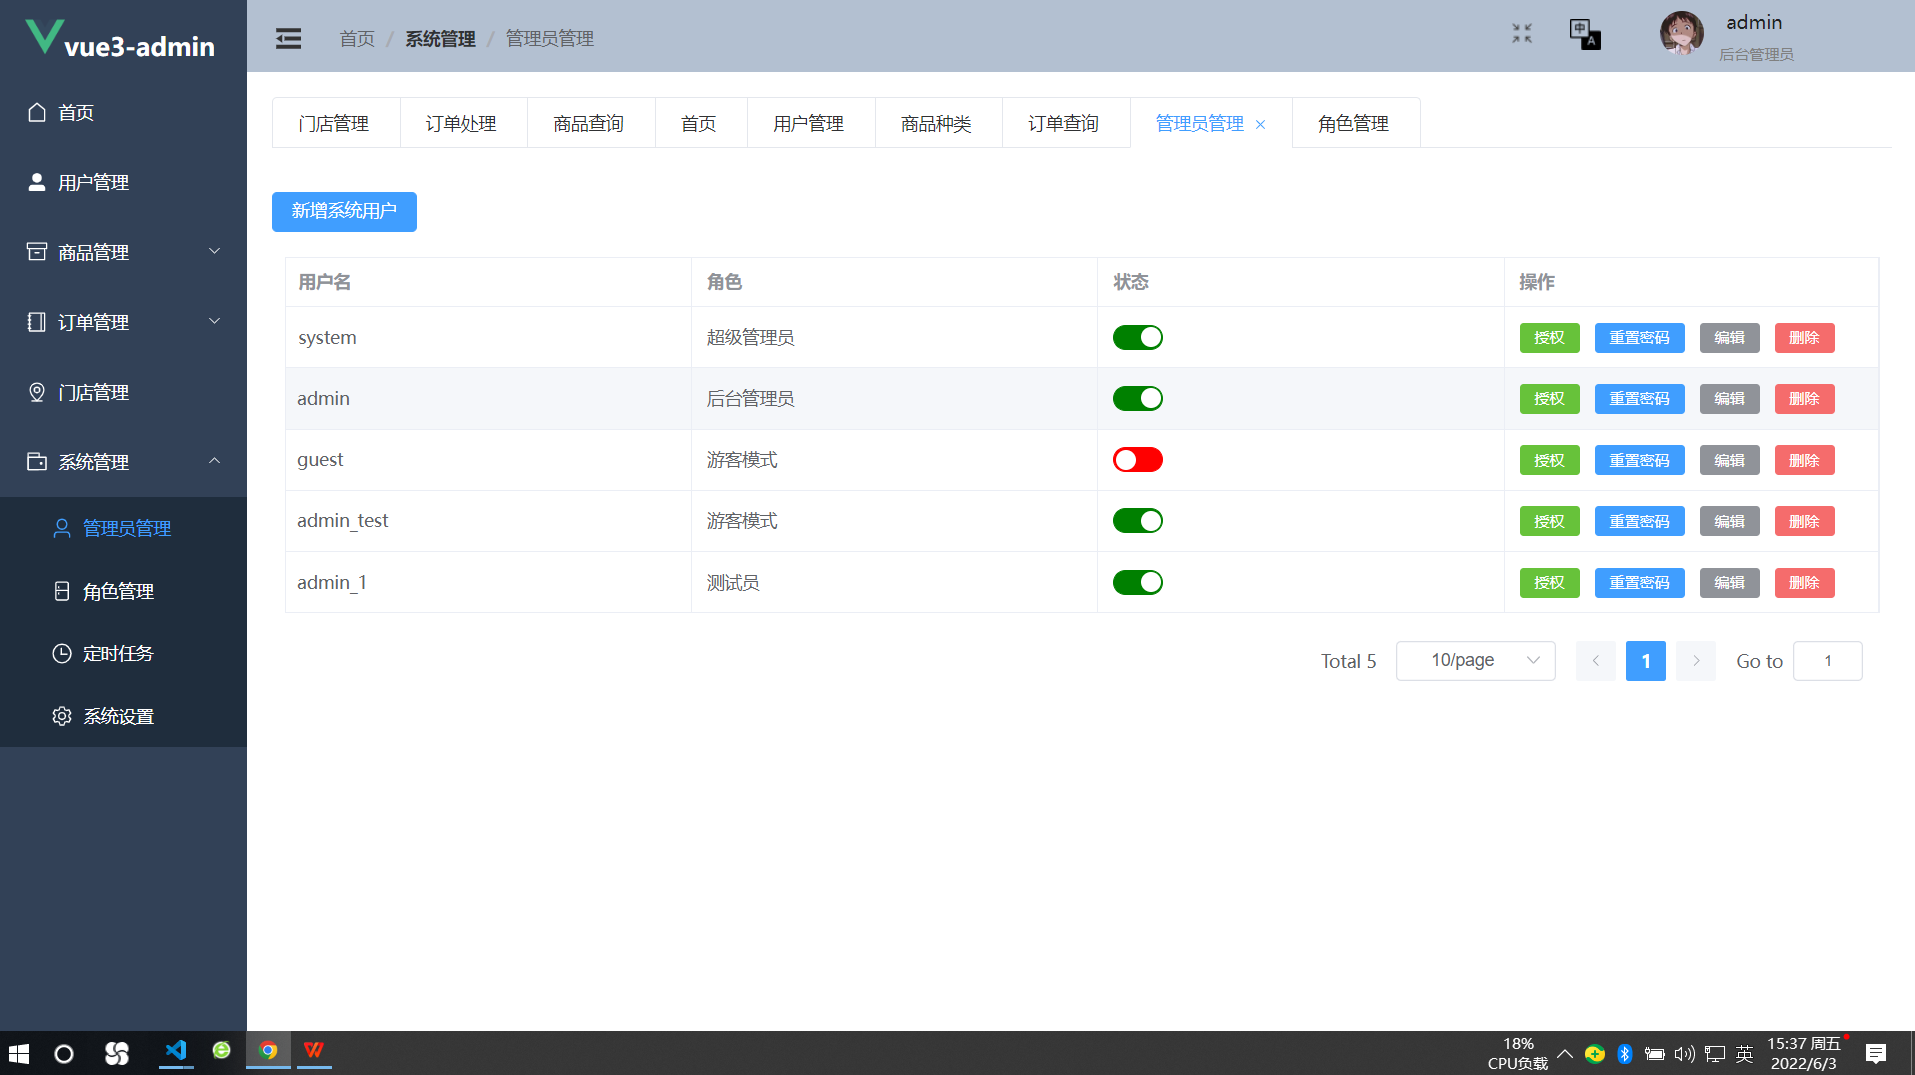The image size is (1915, 1075).
Task: Click the next page arrow
Action: click(x=1696, y=661)
